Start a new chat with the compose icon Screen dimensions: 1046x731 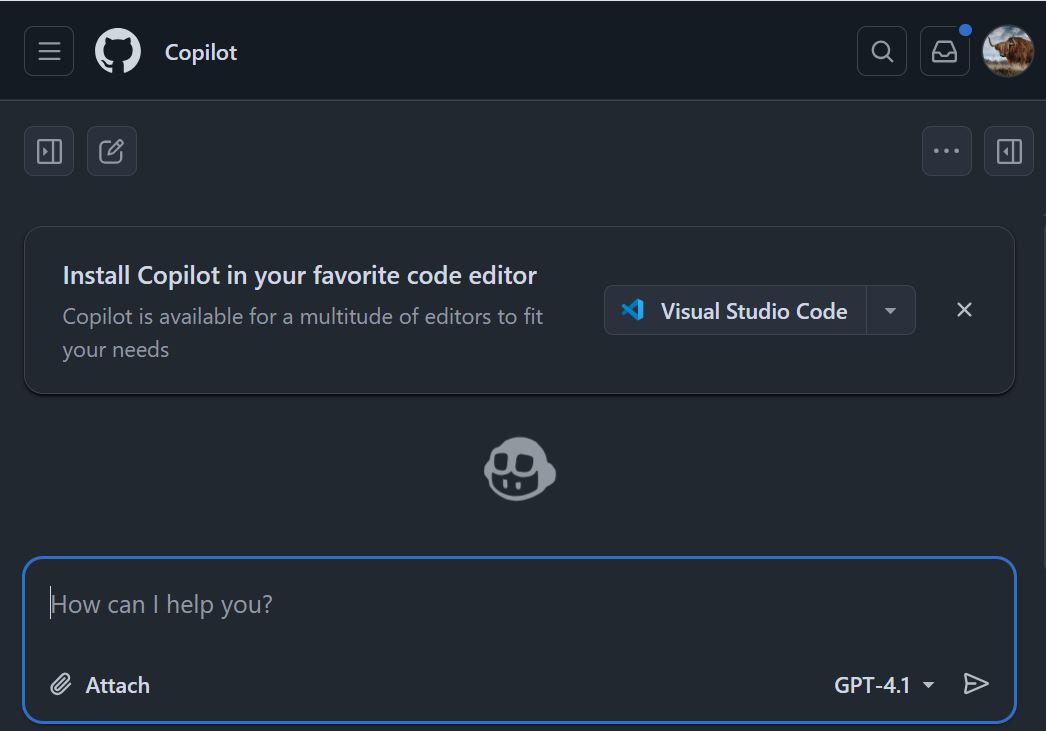click(112, 151)
